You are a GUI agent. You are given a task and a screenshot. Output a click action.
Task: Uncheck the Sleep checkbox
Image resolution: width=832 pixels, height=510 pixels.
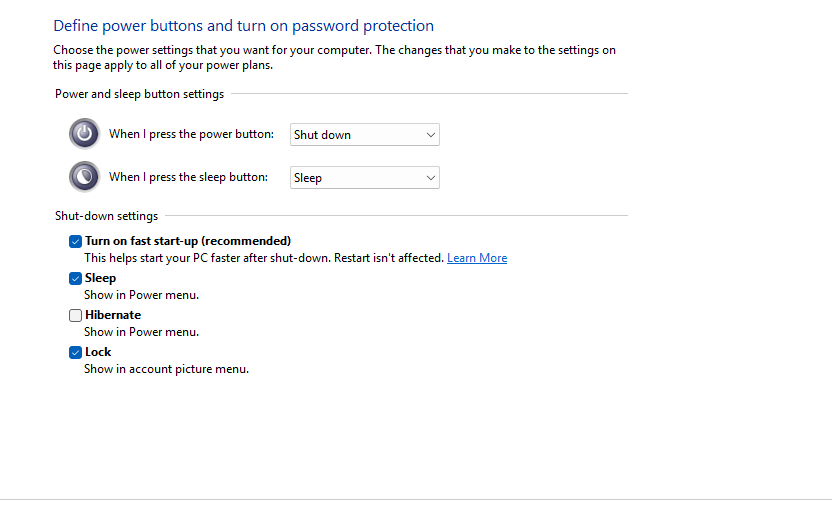(75, 278)
